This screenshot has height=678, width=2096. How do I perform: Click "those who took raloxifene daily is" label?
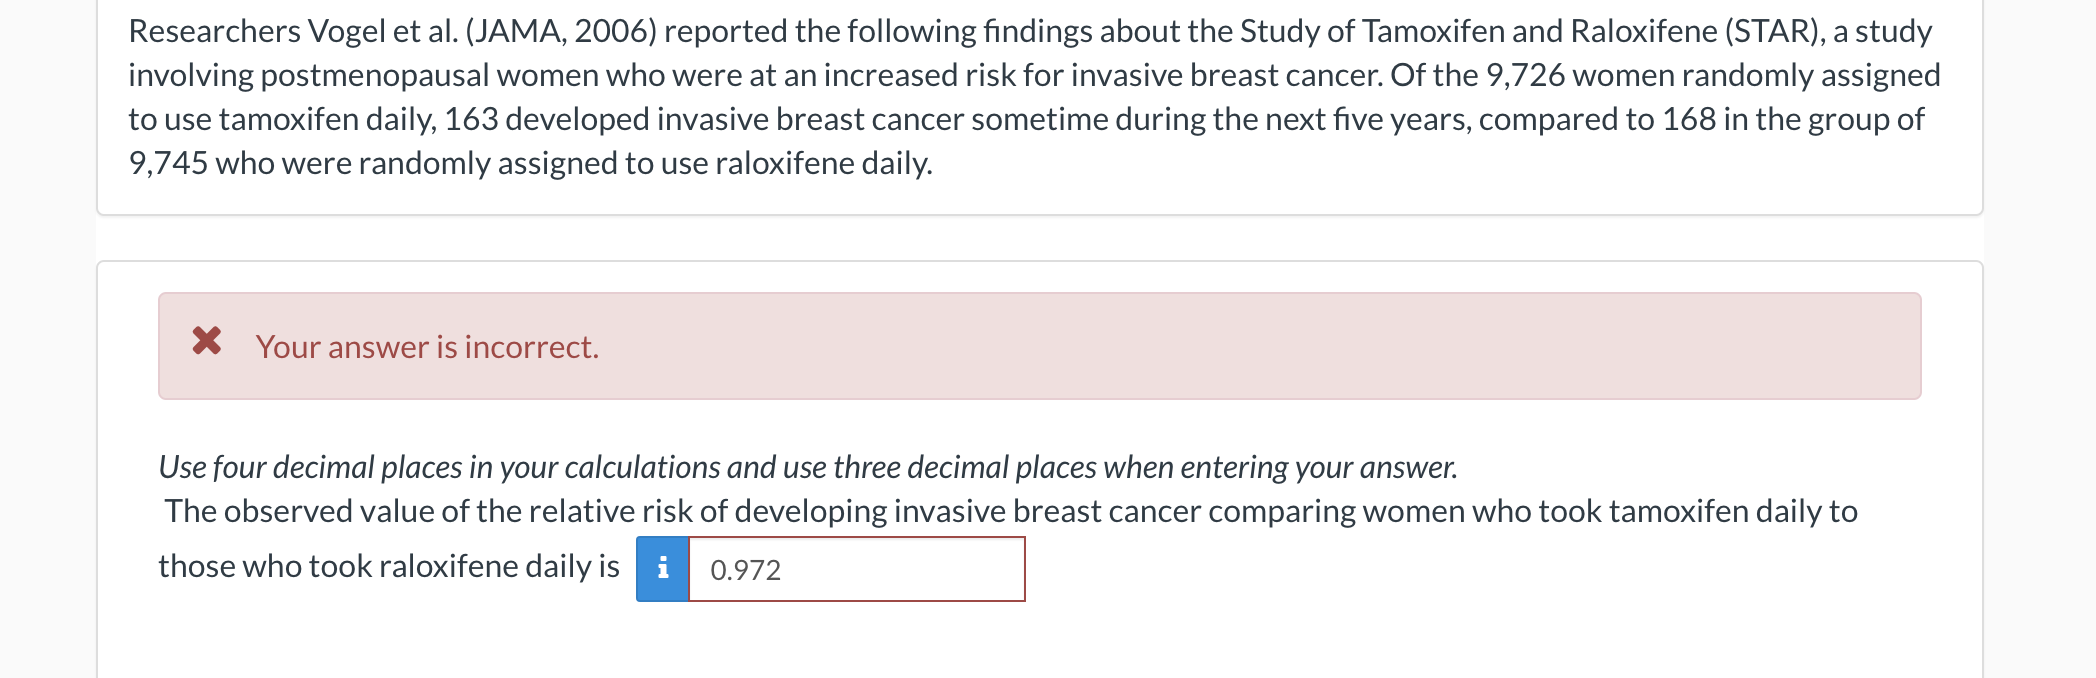tap(389, 566)
